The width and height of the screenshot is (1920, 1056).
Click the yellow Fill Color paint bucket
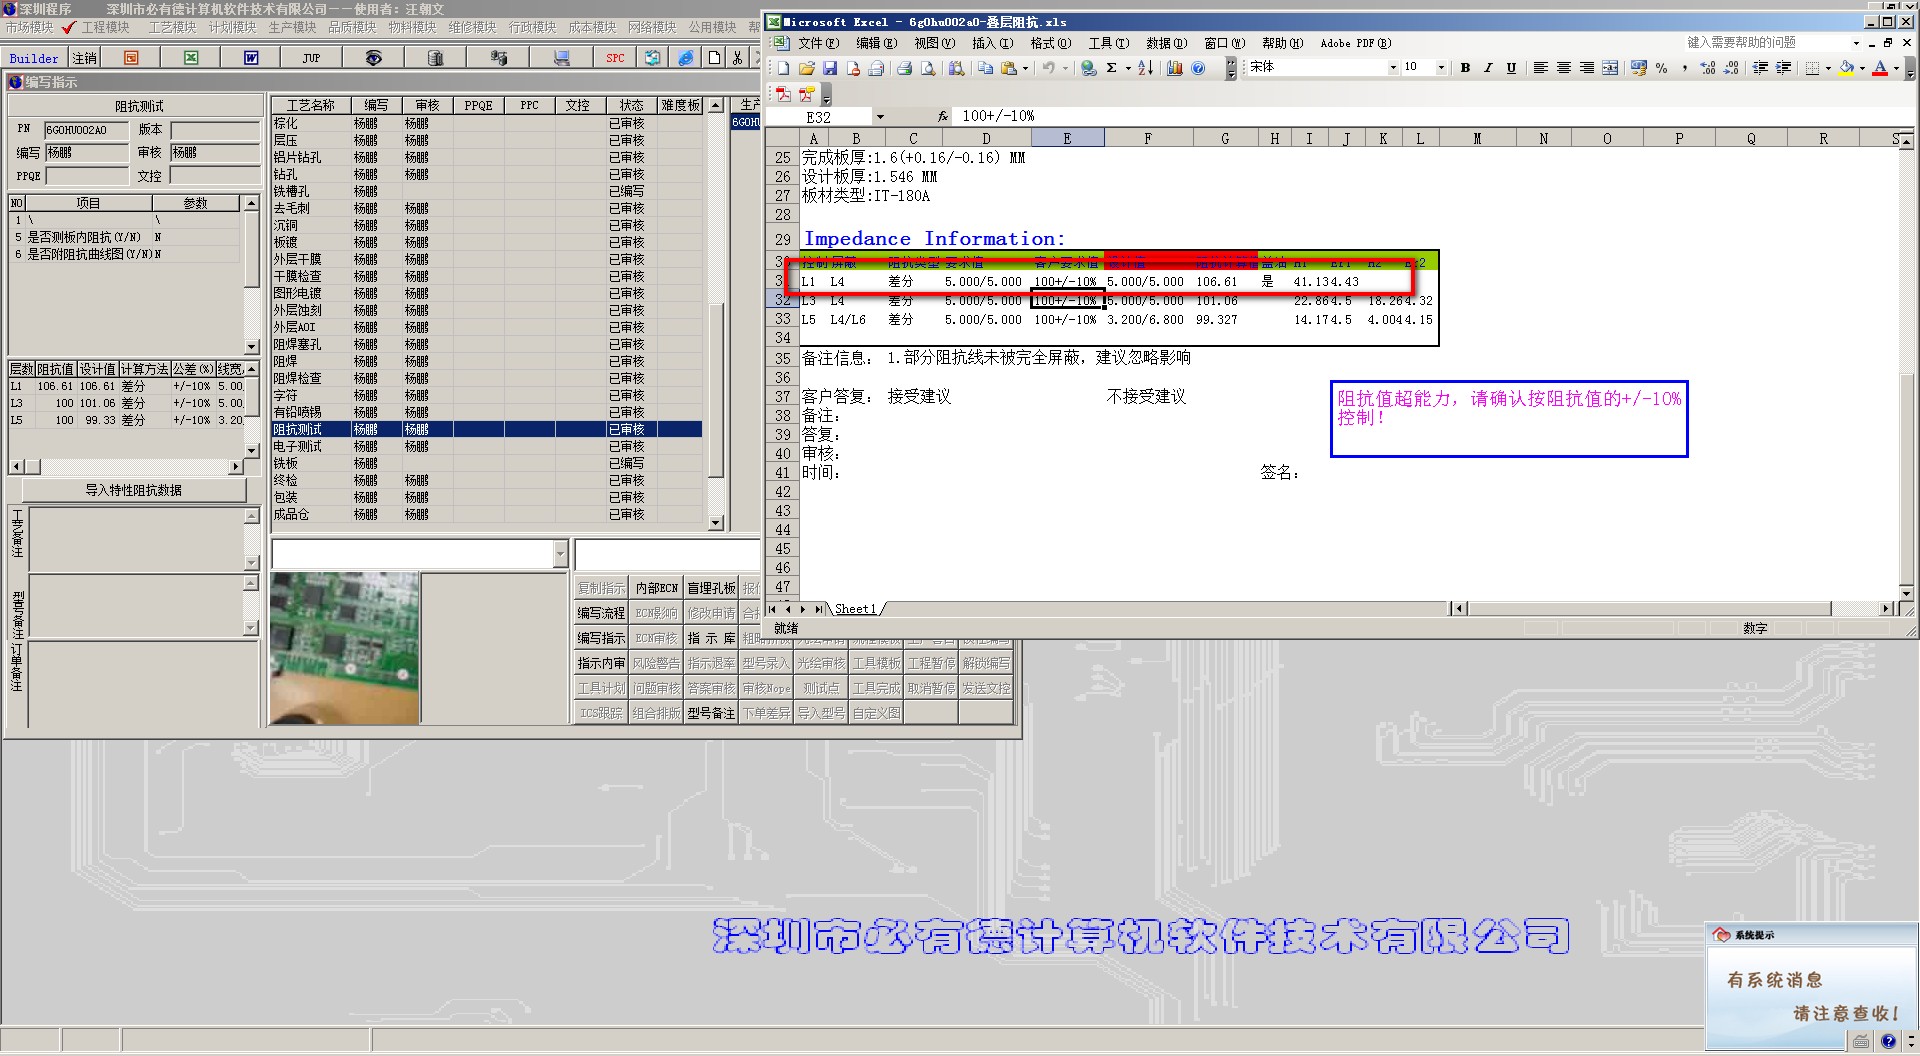pyautogui.click(x=1846, y=68)
